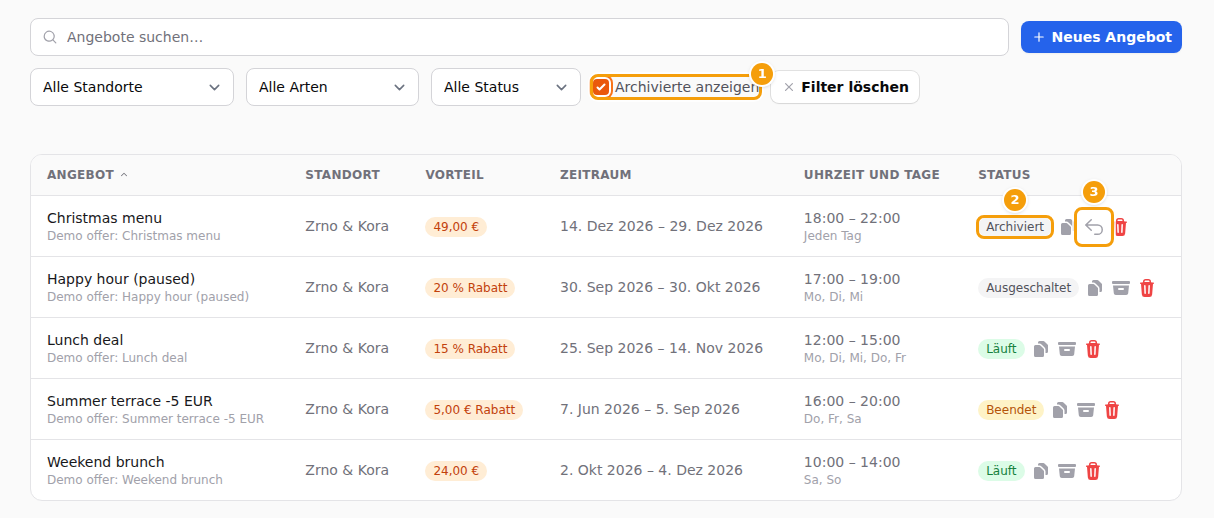
Task: Delete the Summer terrace -5 EUR offer
Action: point(1112,410)
